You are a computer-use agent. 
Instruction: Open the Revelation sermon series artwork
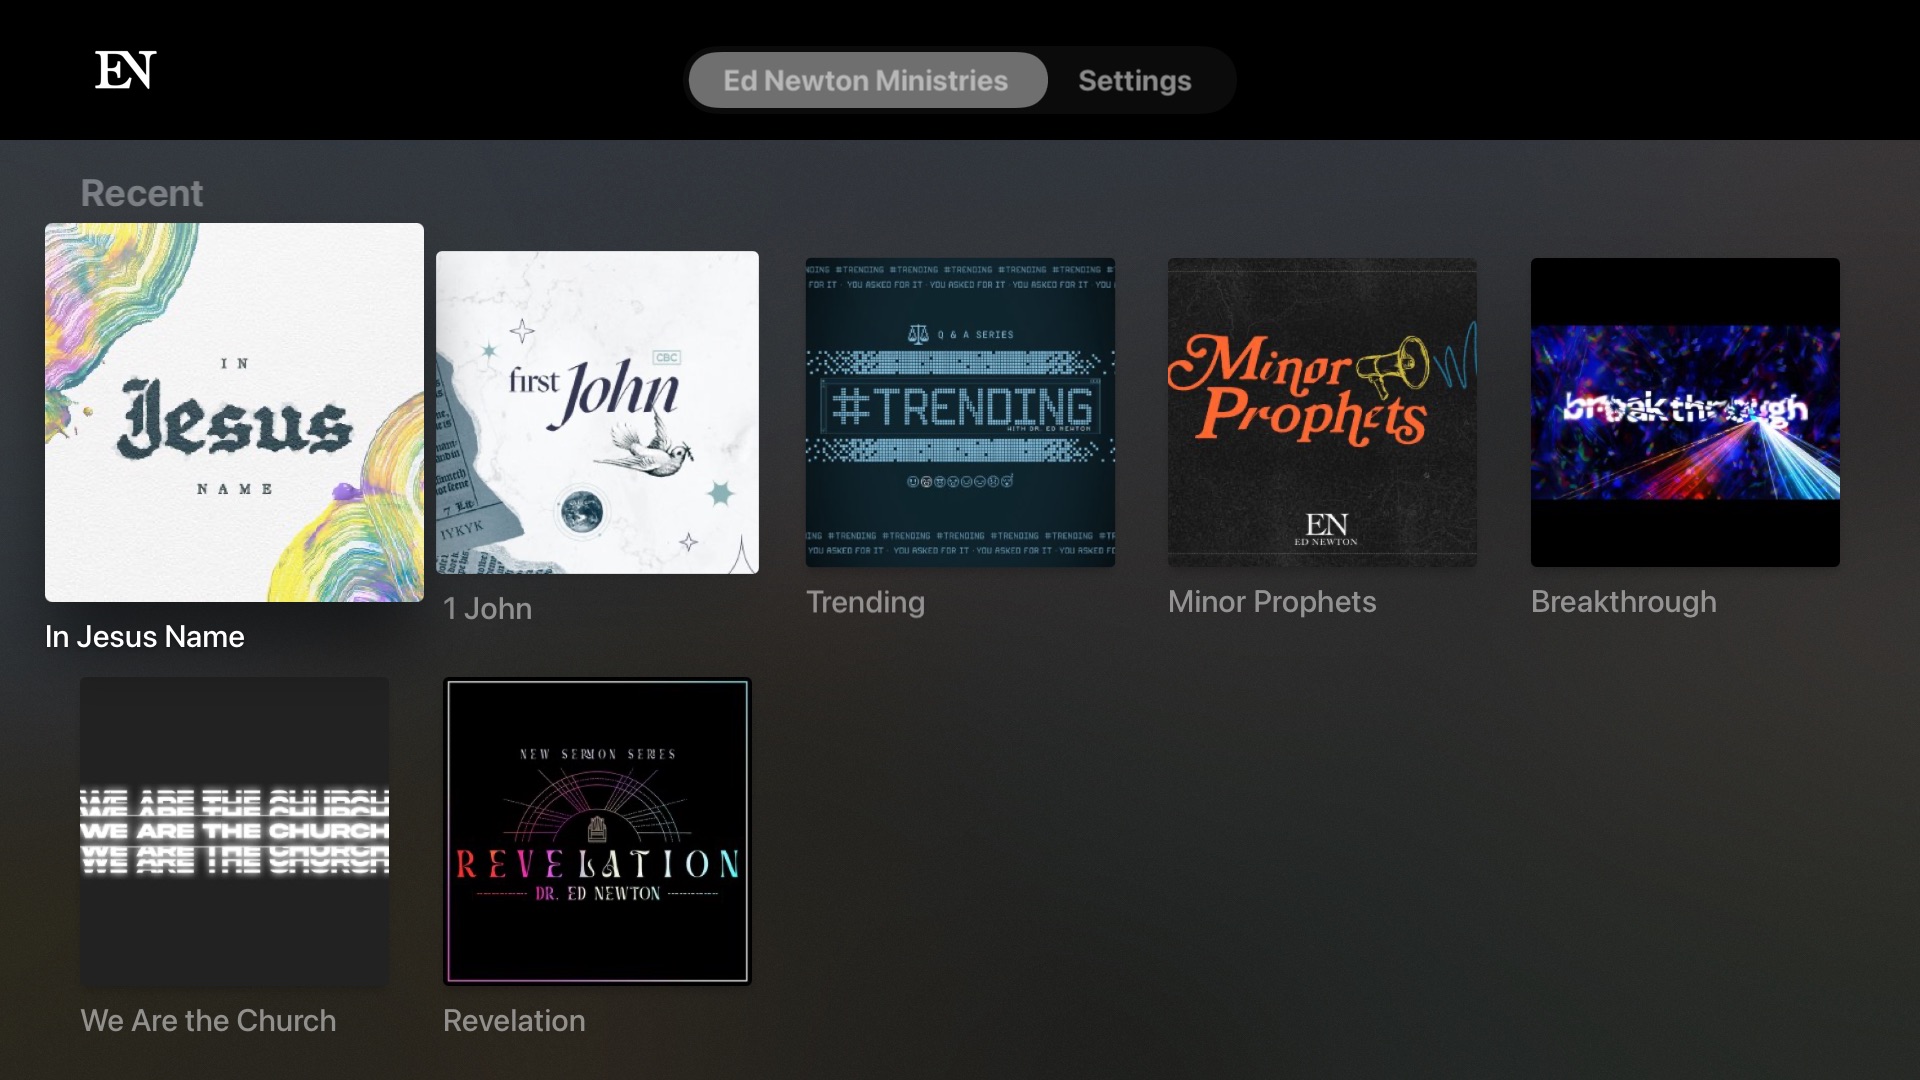[597, 832]
